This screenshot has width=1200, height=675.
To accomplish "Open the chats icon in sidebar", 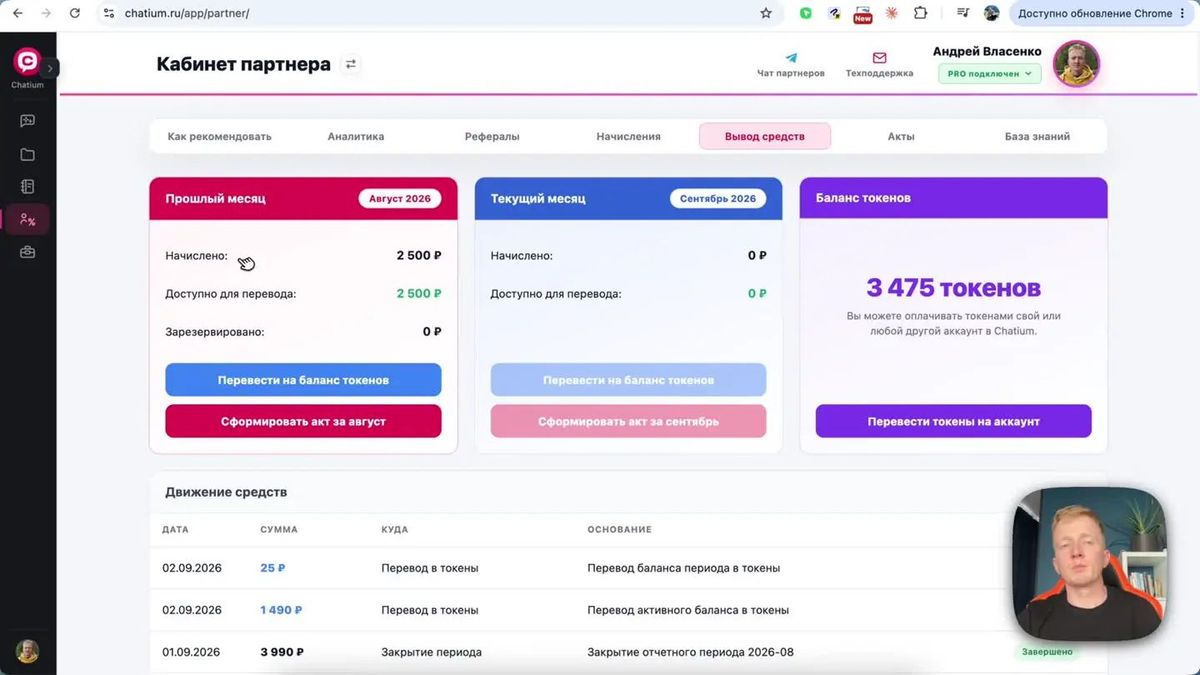I will point(27,121).
